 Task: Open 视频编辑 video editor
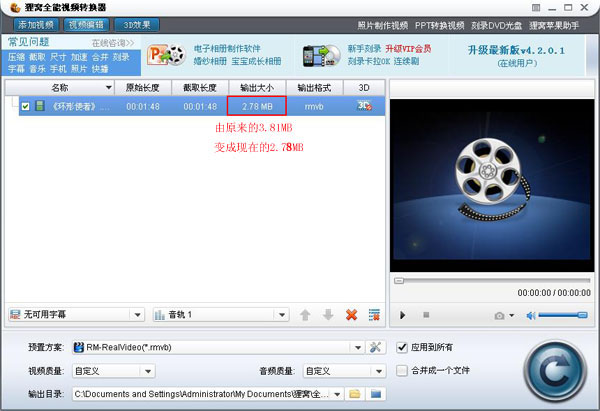point(86,25)
